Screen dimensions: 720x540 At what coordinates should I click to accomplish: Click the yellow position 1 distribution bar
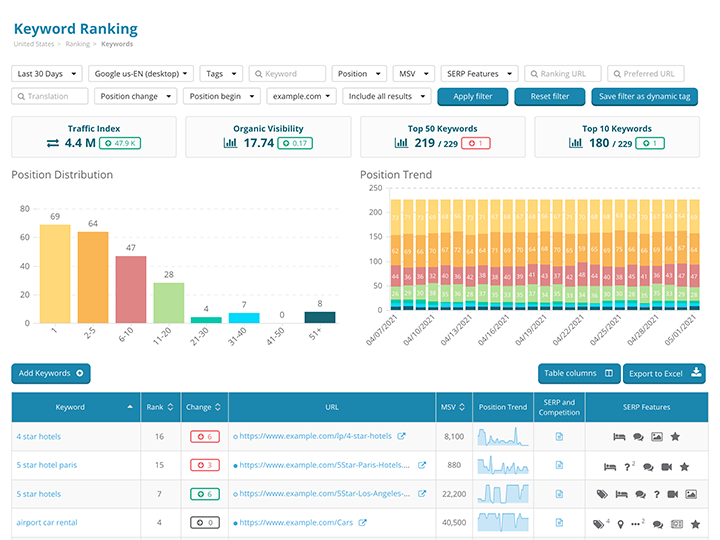(55, 273)
